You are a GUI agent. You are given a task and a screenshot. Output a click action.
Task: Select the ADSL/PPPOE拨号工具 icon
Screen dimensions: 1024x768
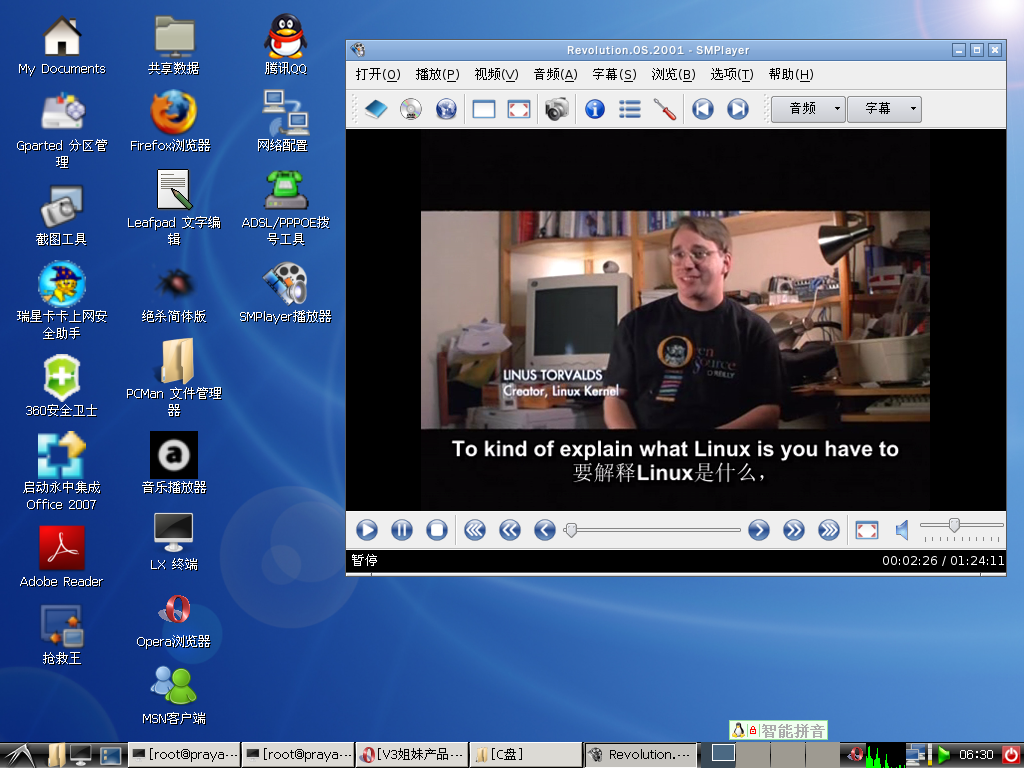[285, 208]
